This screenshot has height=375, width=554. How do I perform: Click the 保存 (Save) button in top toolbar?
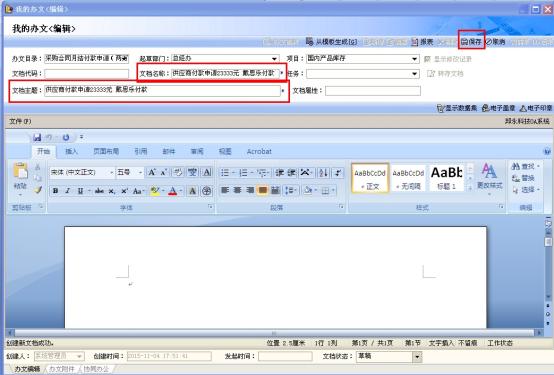(472, 42)
